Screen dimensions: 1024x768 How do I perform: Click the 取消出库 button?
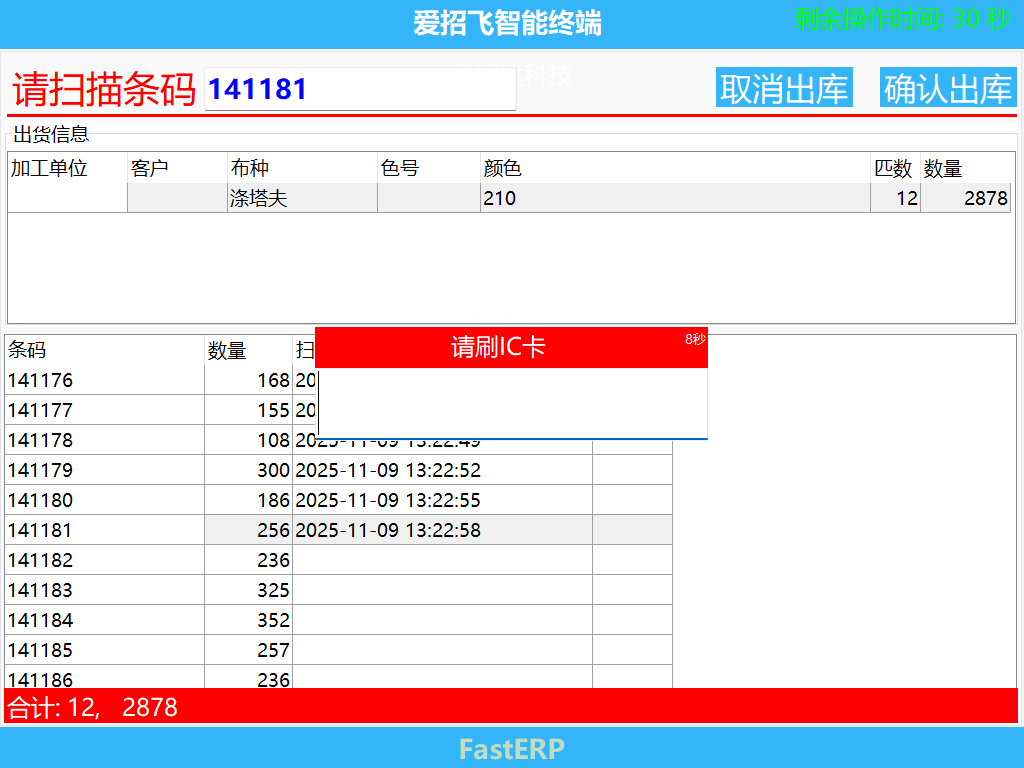pos(784,87)
